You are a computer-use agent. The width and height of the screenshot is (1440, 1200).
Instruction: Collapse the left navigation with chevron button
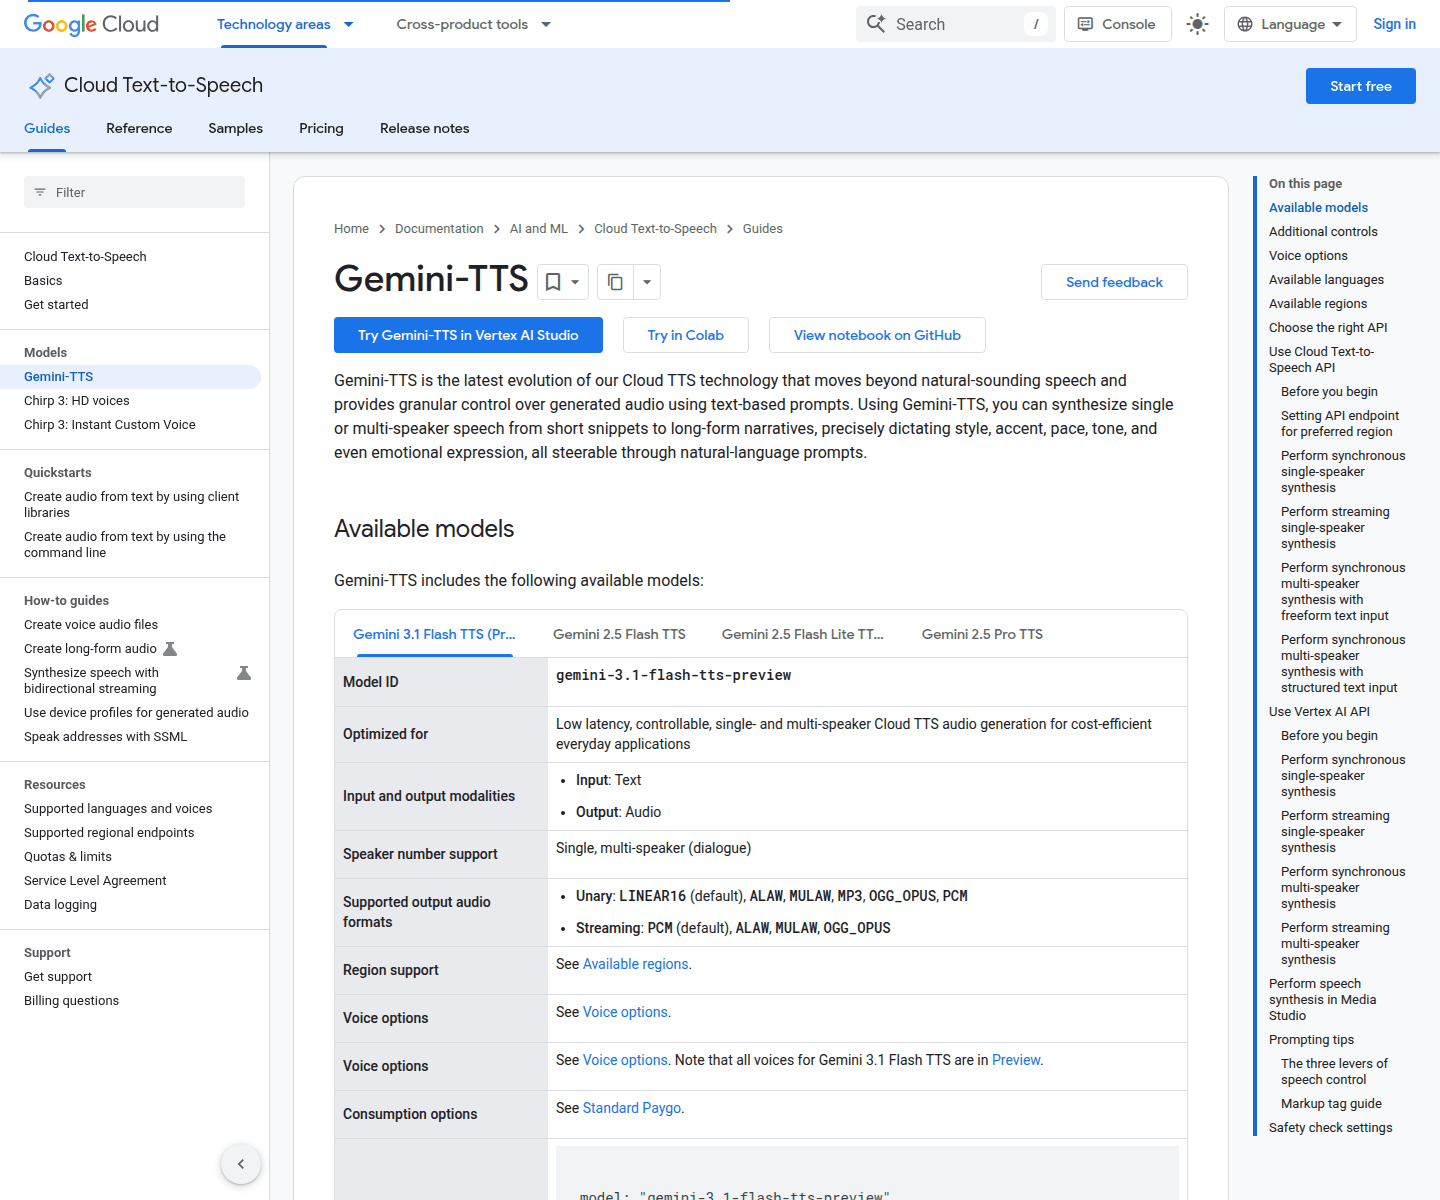(241, 1163)
